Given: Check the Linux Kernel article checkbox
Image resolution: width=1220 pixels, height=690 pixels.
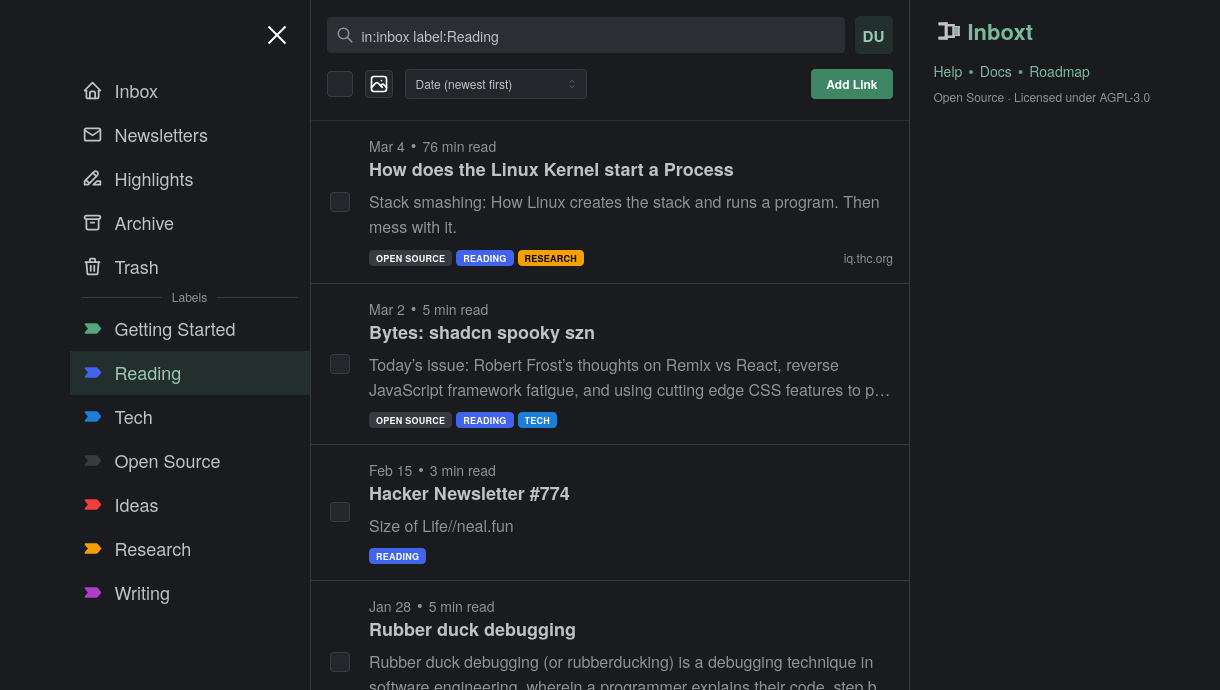Looking at the screenshot, I should 340,202.
